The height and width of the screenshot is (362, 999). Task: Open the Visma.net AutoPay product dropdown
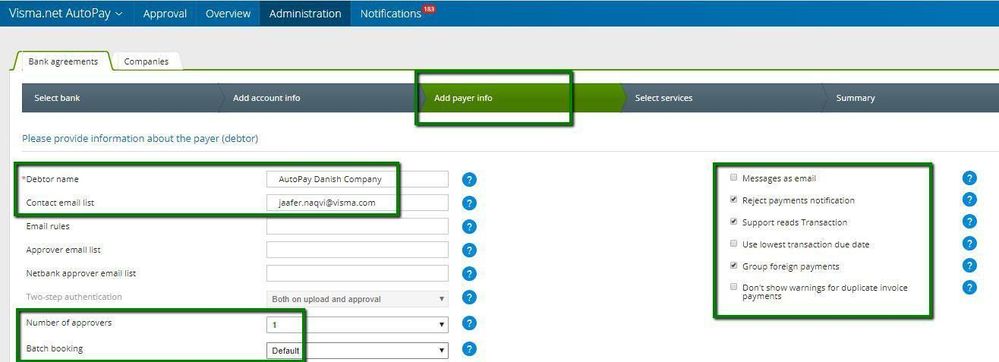tap(66, 13)
